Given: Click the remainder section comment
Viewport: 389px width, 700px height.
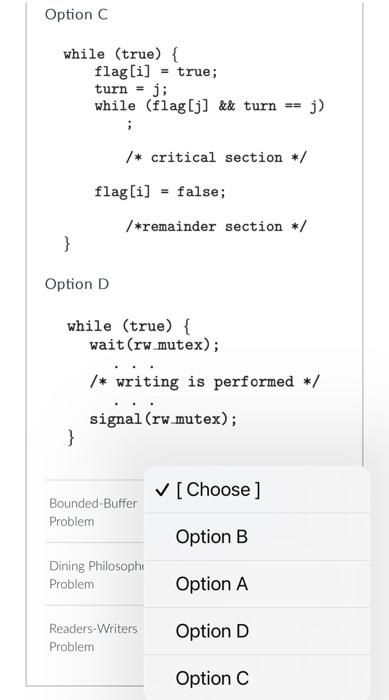Looking at the screenshot, I should pos(216,226).
